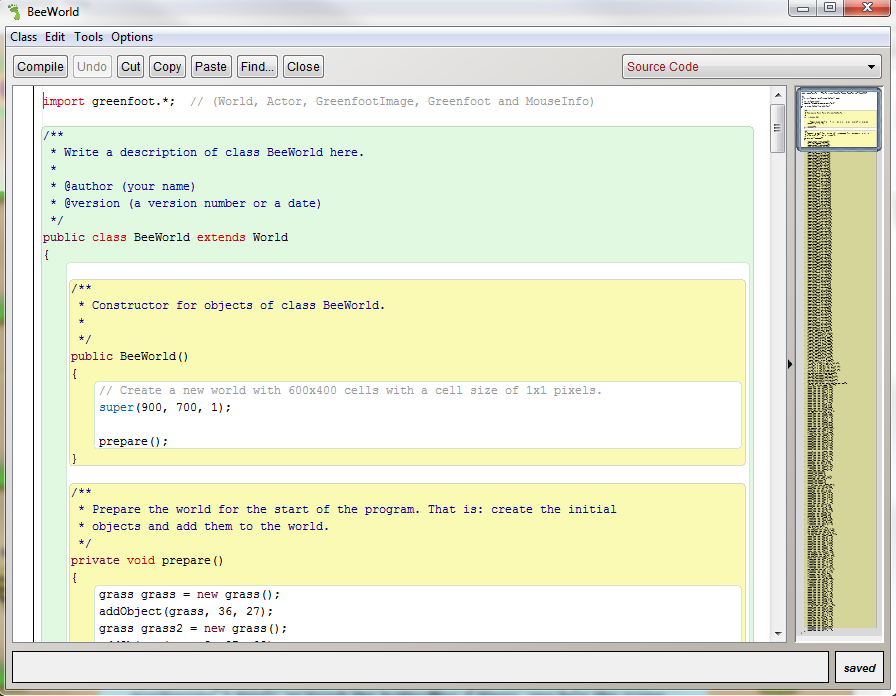Click the scroll down arrow of editor
896x696 pixels.
point(777,634)
